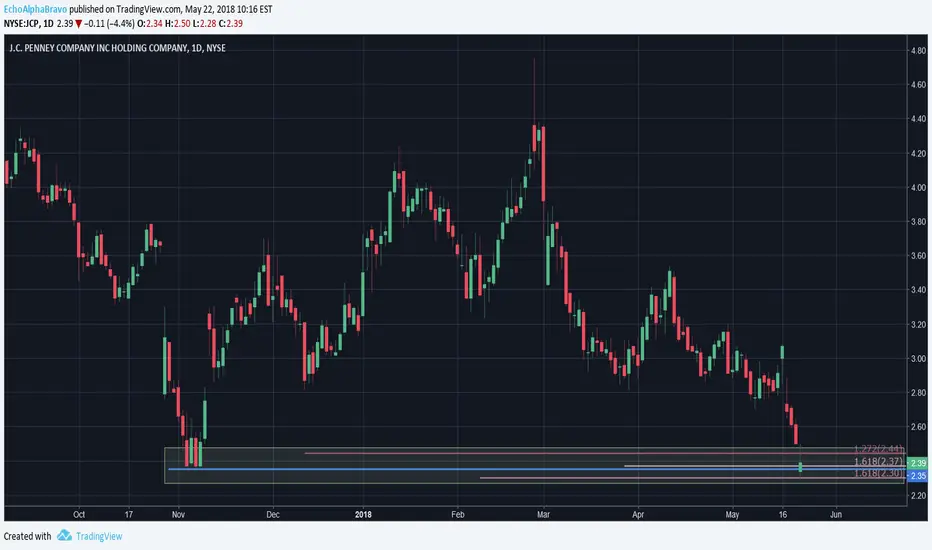Click the 1.618(2.37) Fibonacci level label
Screen dimensions: 932x550
[x=879, y=461]
